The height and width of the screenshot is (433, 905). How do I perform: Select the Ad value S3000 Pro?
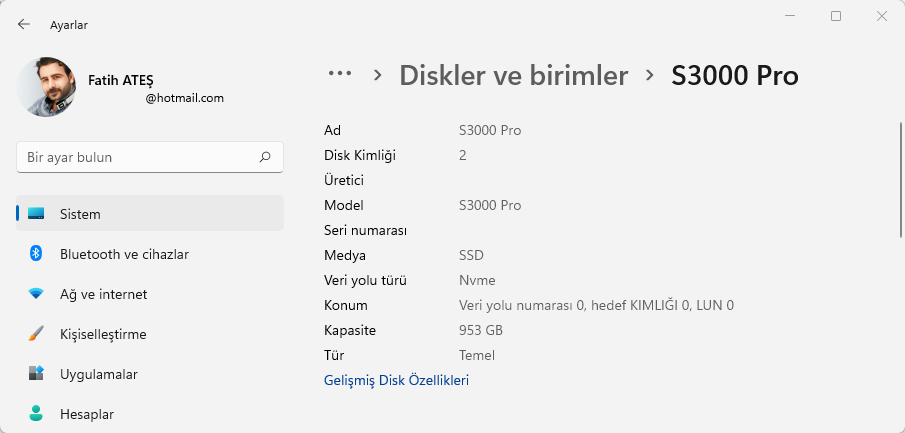coord(490,130)
